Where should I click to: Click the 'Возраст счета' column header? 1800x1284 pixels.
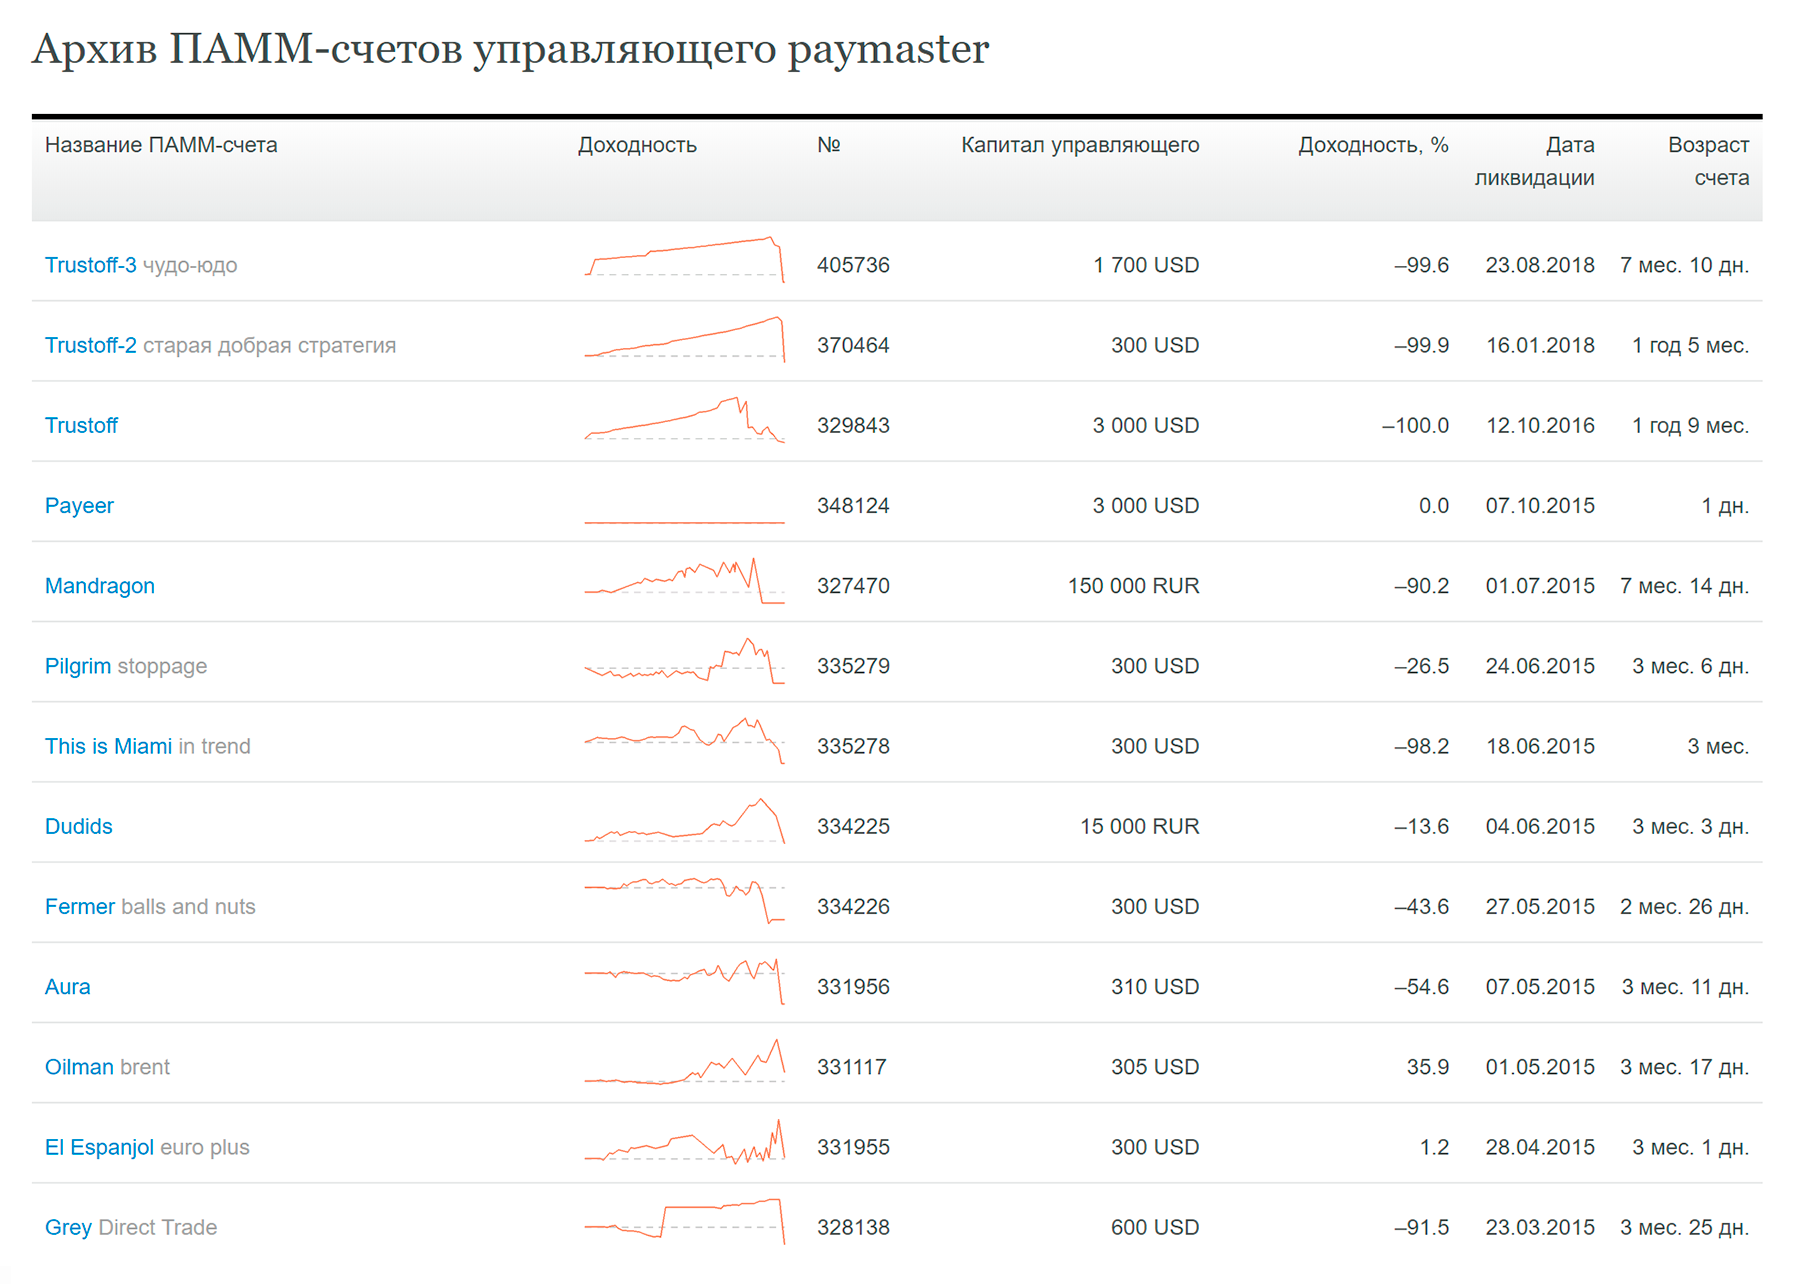(x=1708, y=161)
